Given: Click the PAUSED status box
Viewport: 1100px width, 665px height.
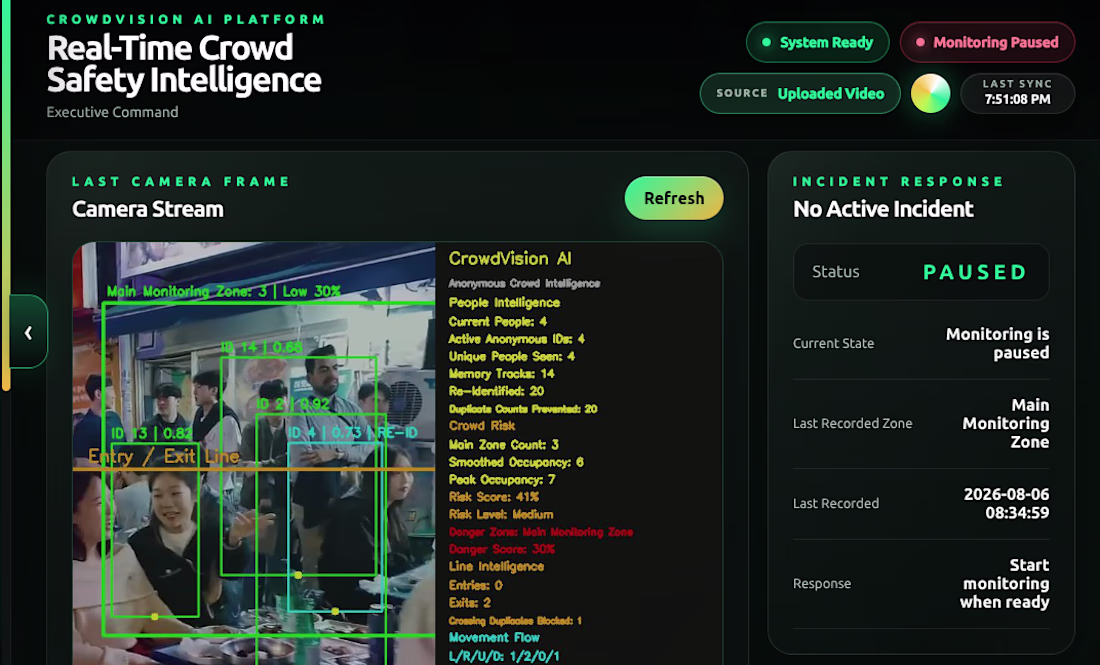Looking at the screenshot, I should 921,272.
